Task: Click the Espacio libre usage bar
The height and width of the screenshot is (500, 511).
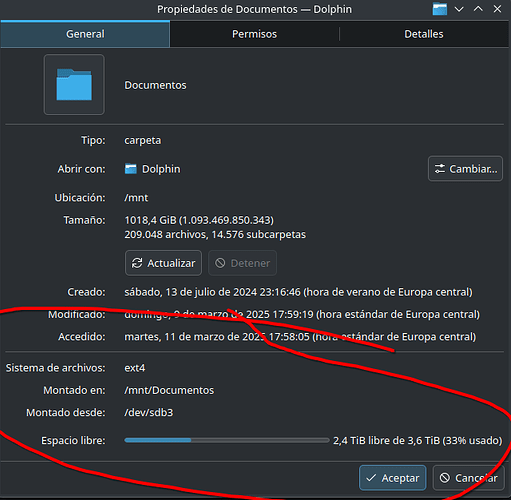Action: pos(227,440)
